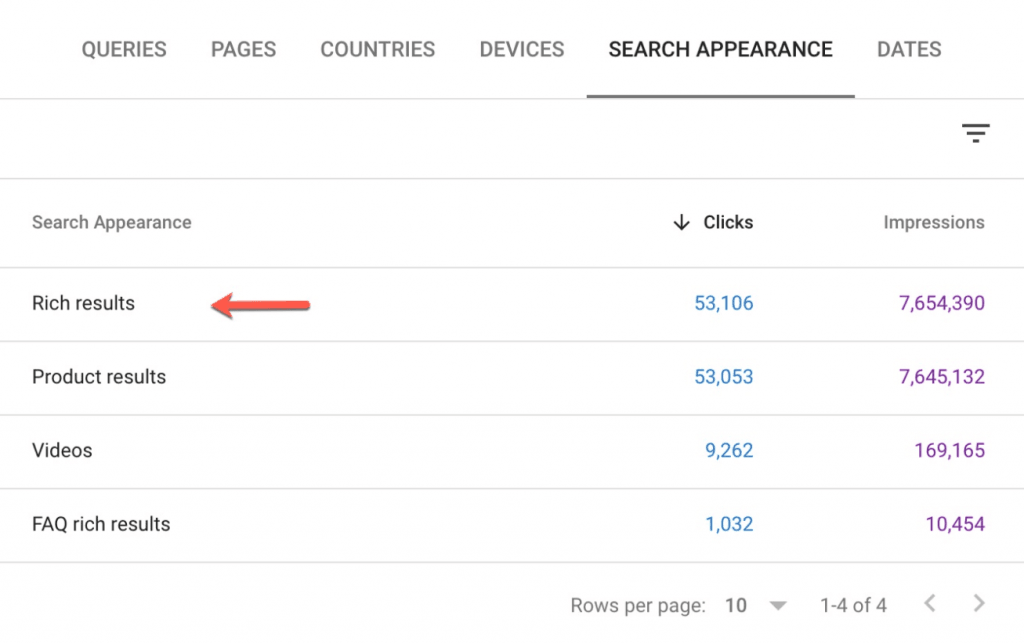Switch to the Pages tab
This screenshot has width=1024, height=644.
[243, 49]
